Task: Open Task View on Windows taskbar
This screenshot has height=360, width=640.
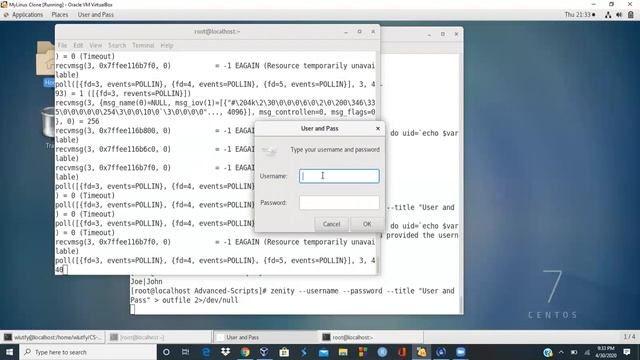Action: pyautogui.click(x=185, y=352)
